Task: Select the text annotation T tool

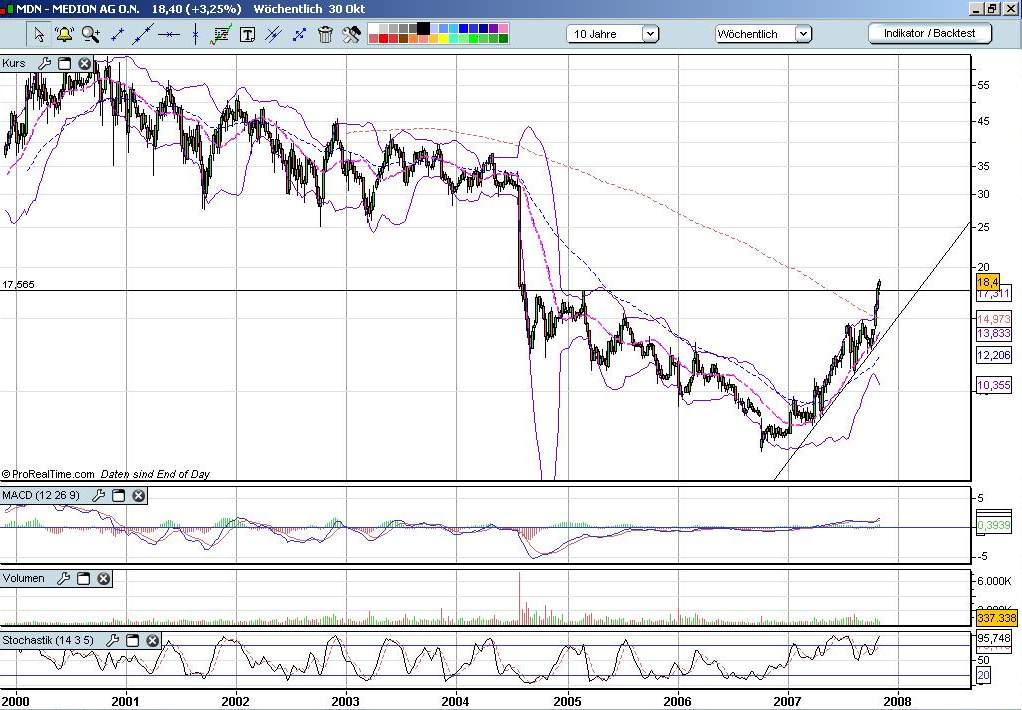Action: coord(247,35)
